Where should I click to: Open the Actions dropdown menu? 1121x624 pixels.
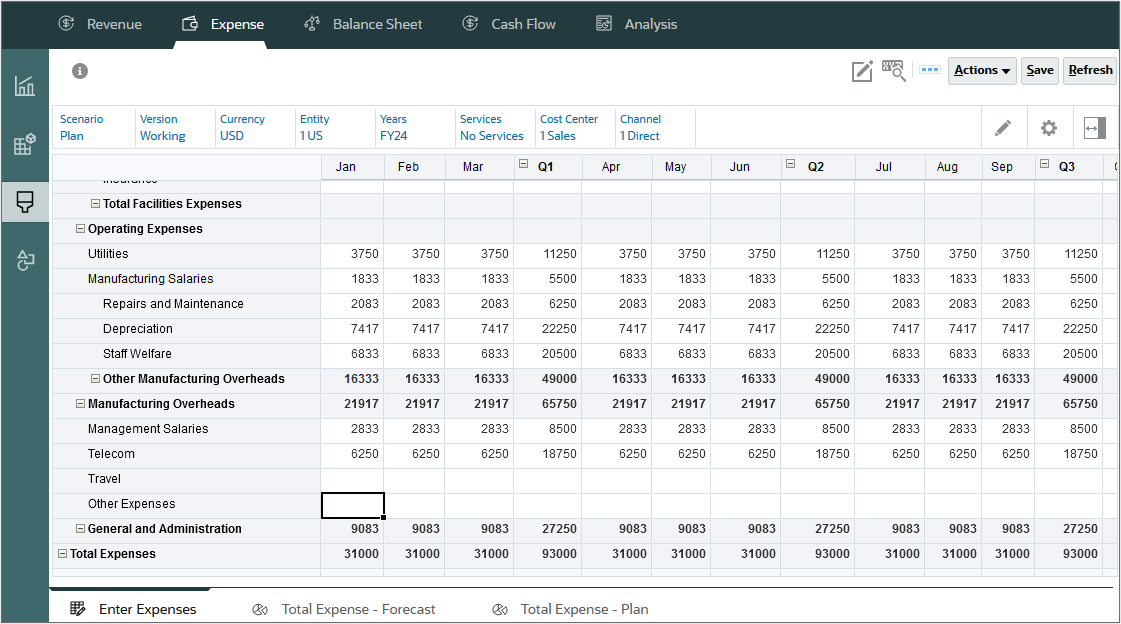click(x=981, y=70)
